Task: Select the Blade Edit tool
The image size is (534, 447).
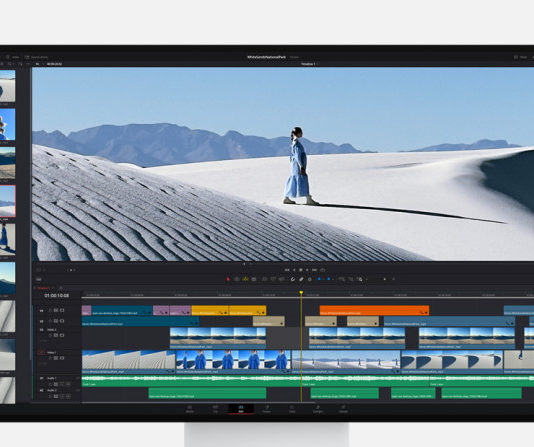Action: tap(254, 279)
